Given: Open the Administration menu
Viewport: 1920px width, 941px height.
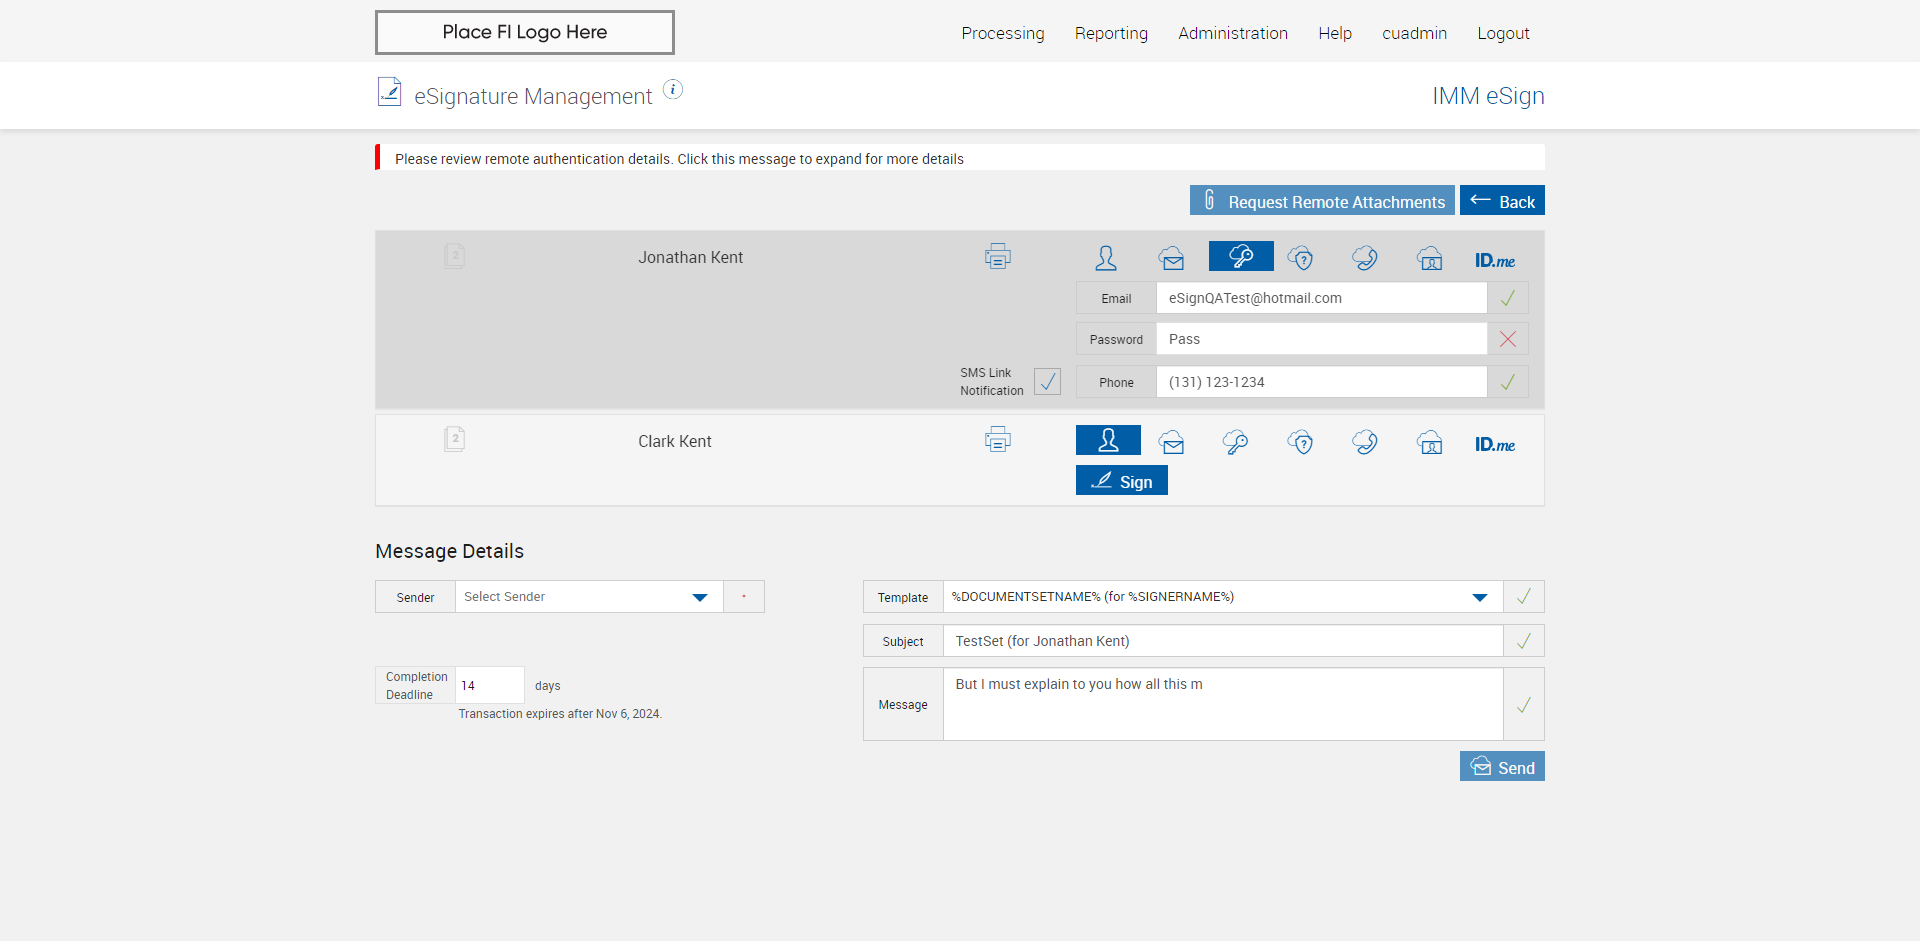Looking at the screenshot, I should pyautogui.click(x=1232, y=33).
